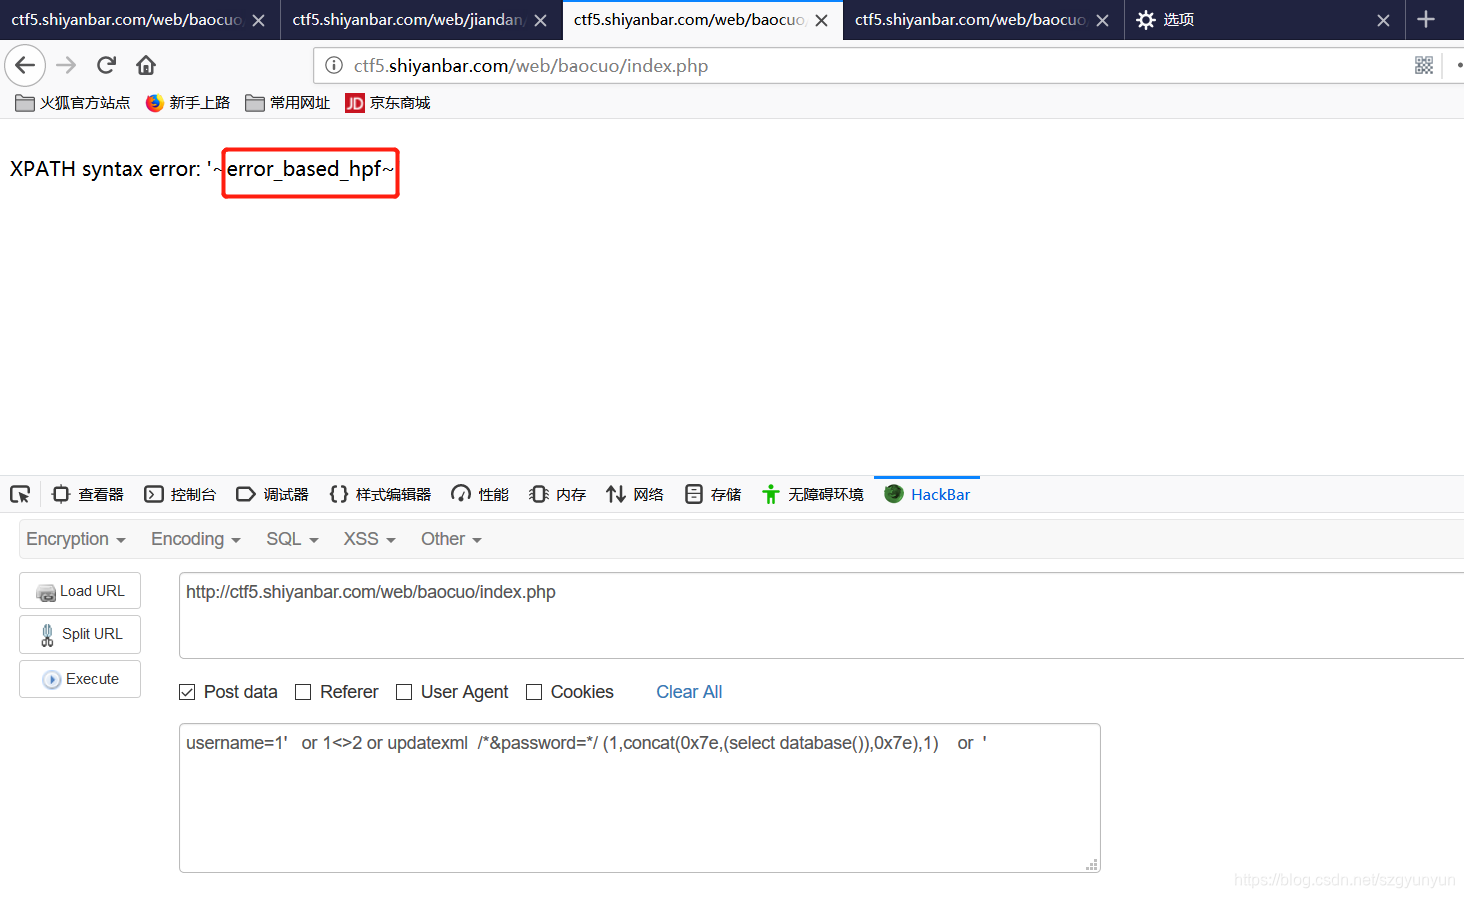Open 京东商城 JD bookmark

388,103
